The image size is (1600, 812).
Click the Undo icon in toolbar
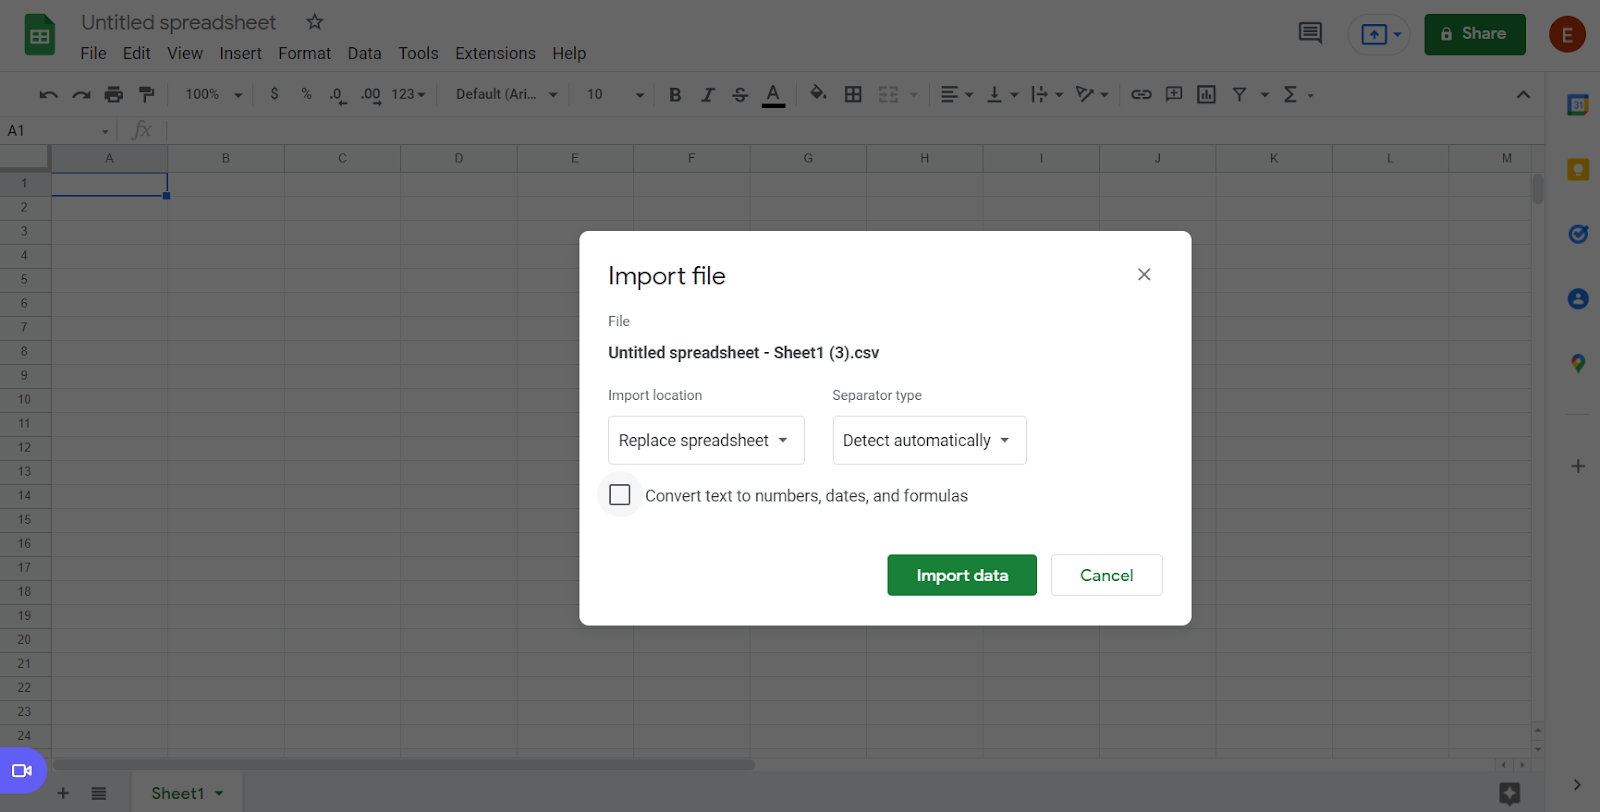pyautogui.click(x=48, y=94)
